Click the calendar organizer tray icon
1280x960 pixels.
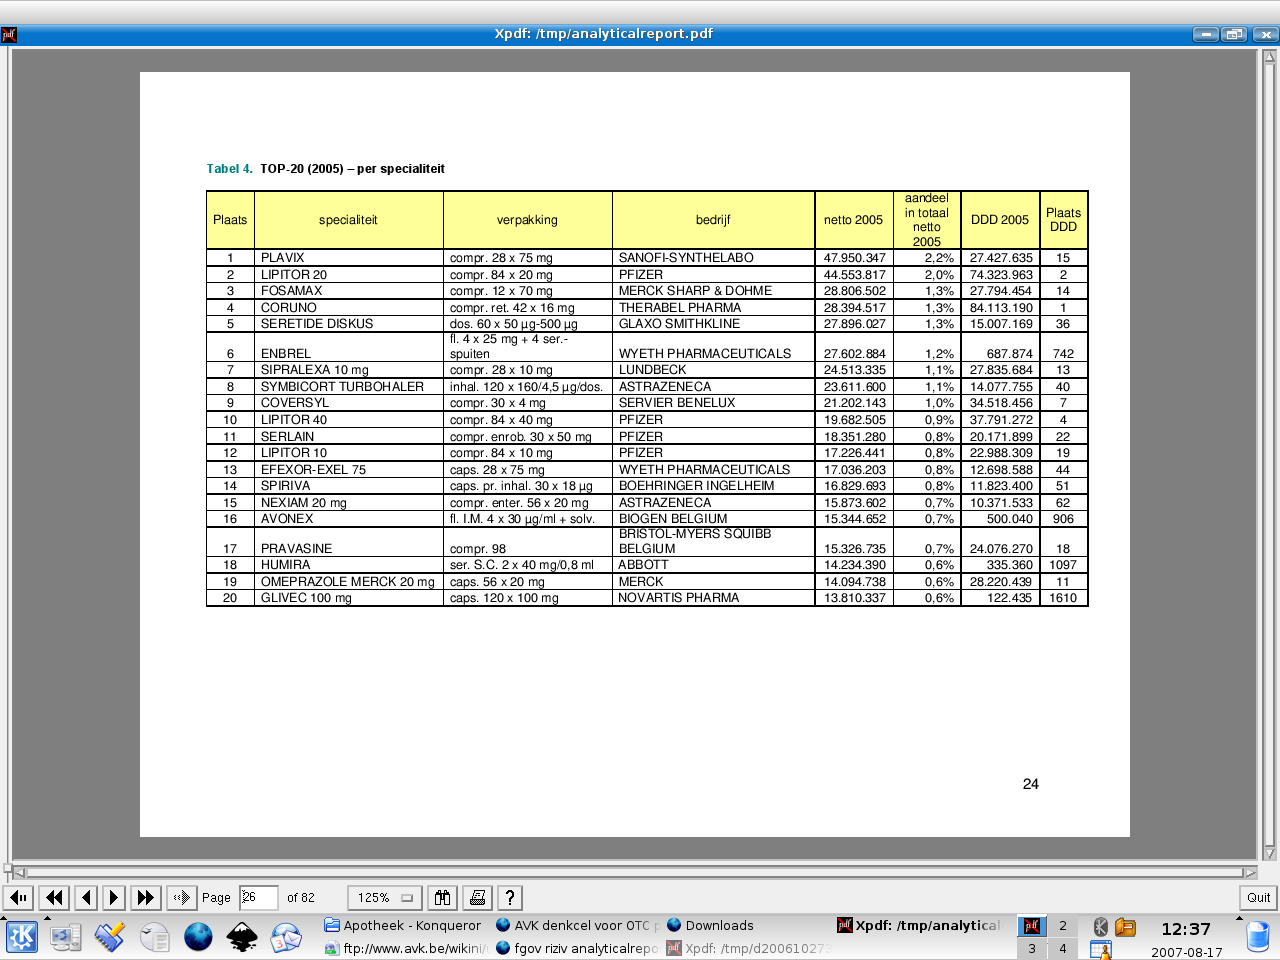point(1101,950)
